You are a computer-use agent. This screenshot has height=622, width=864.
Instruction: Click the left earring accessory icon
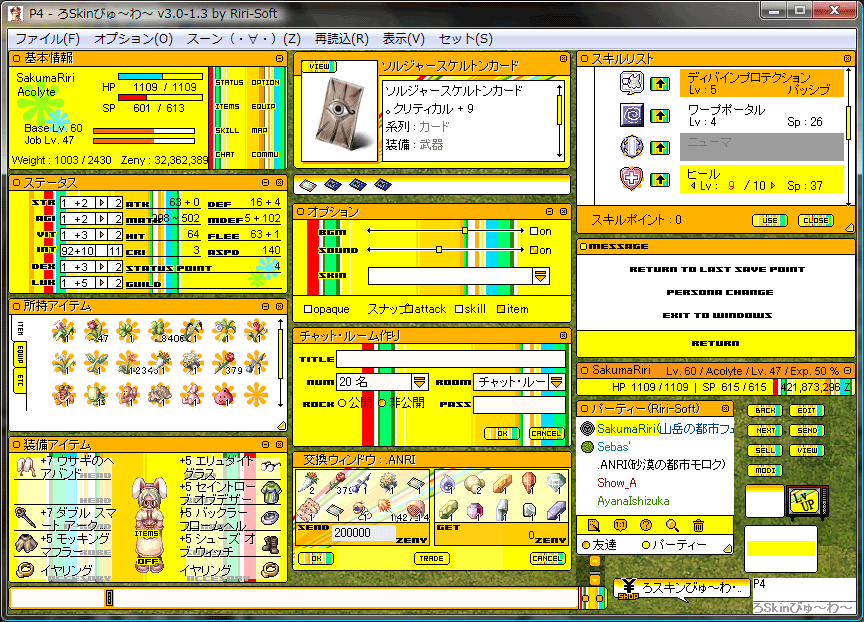(x=25, y=569)
